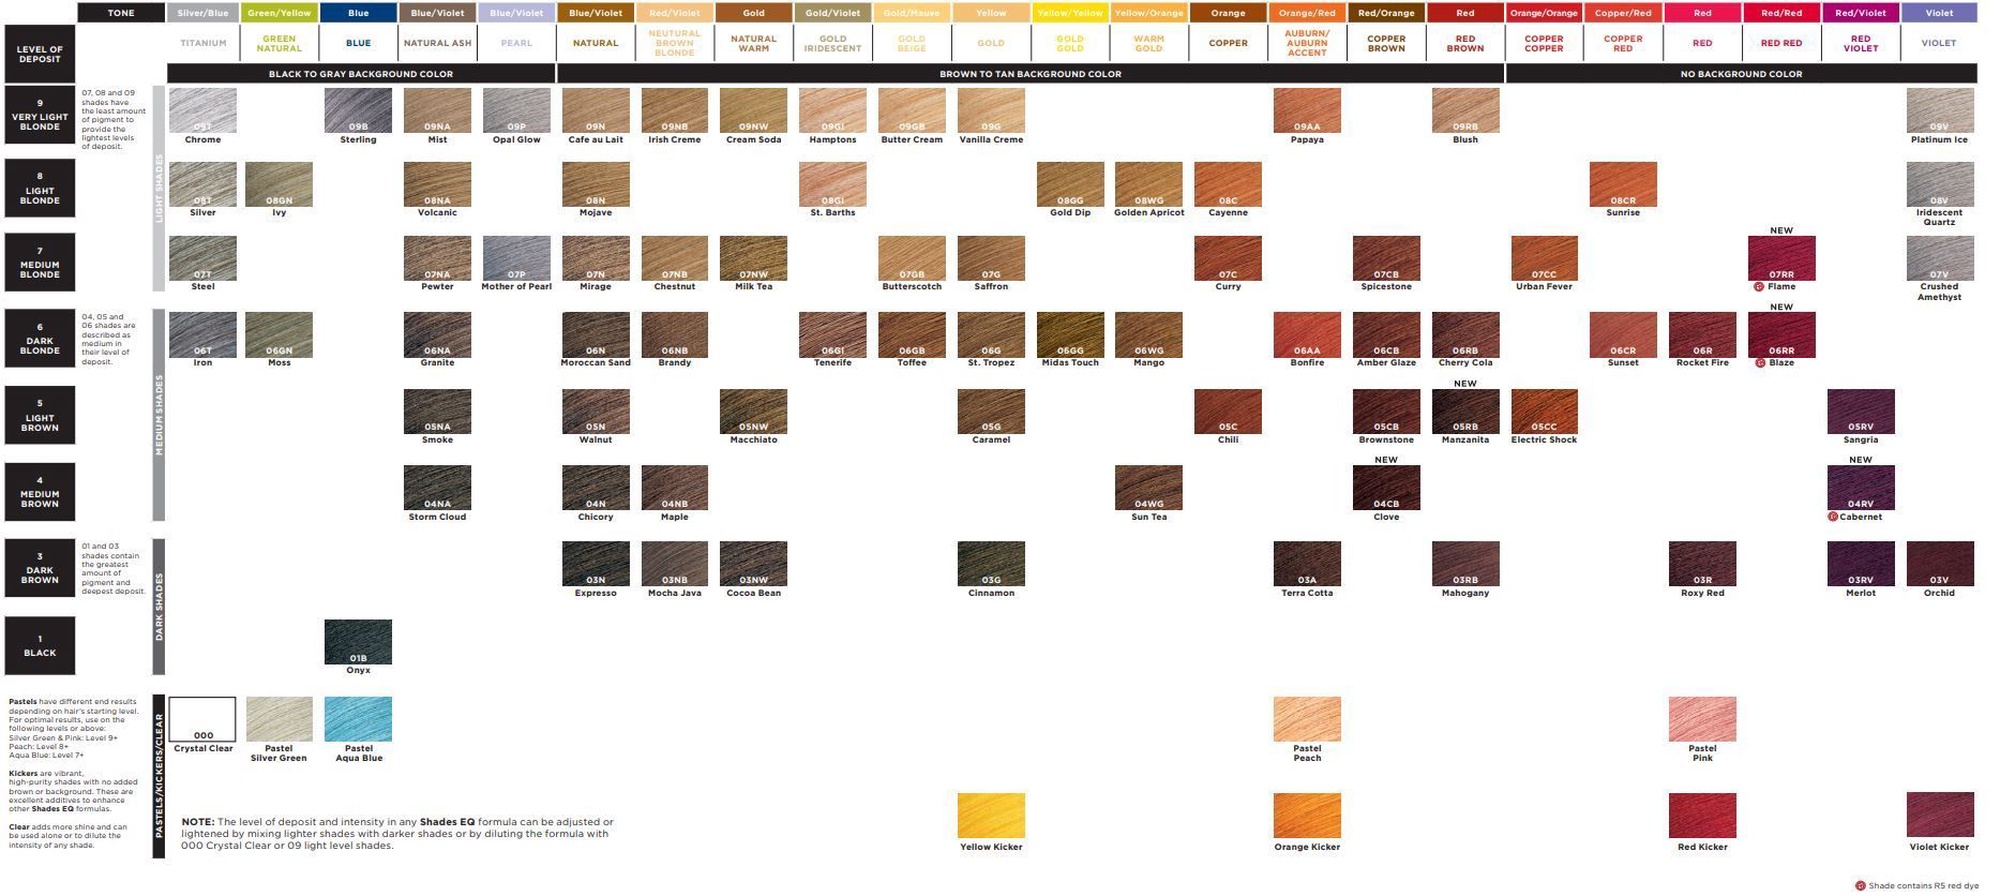Choose the Pastel Aqua Blue swatch
2000x896 pixels.
(x=358, y=719)
